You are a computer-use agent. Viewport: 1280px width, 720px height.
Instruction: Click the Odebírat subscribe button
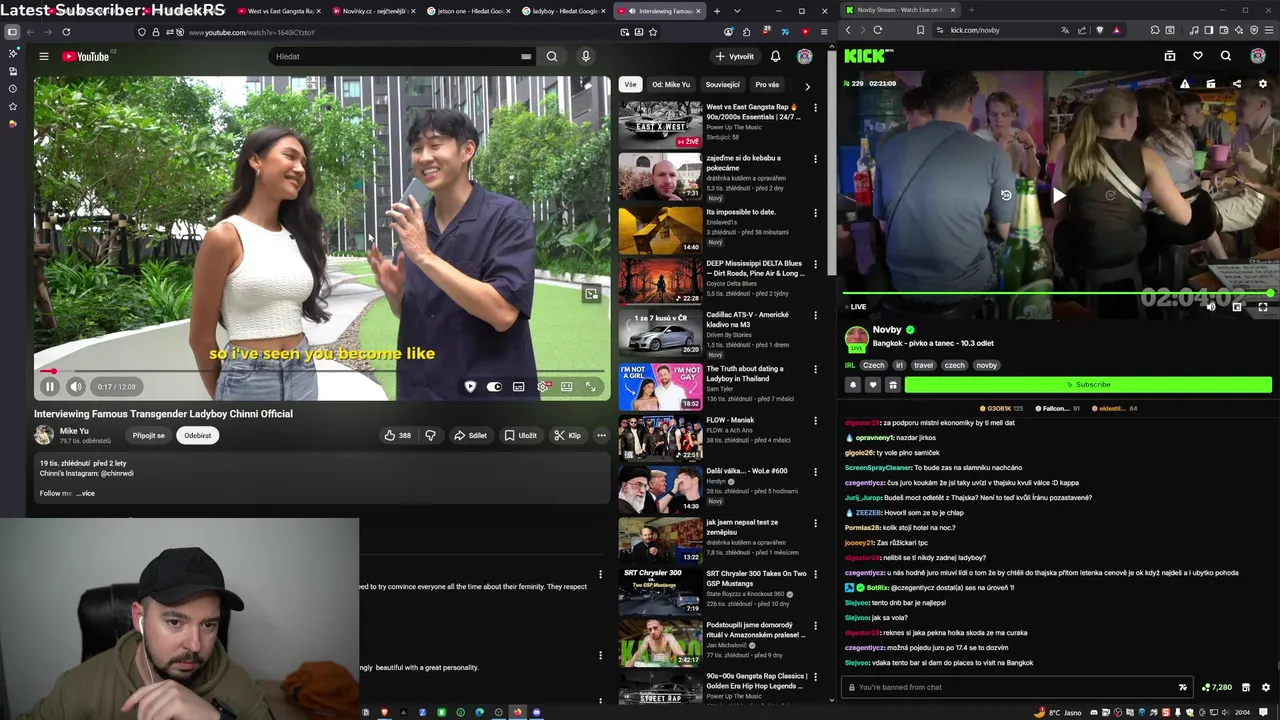(197, 435)
